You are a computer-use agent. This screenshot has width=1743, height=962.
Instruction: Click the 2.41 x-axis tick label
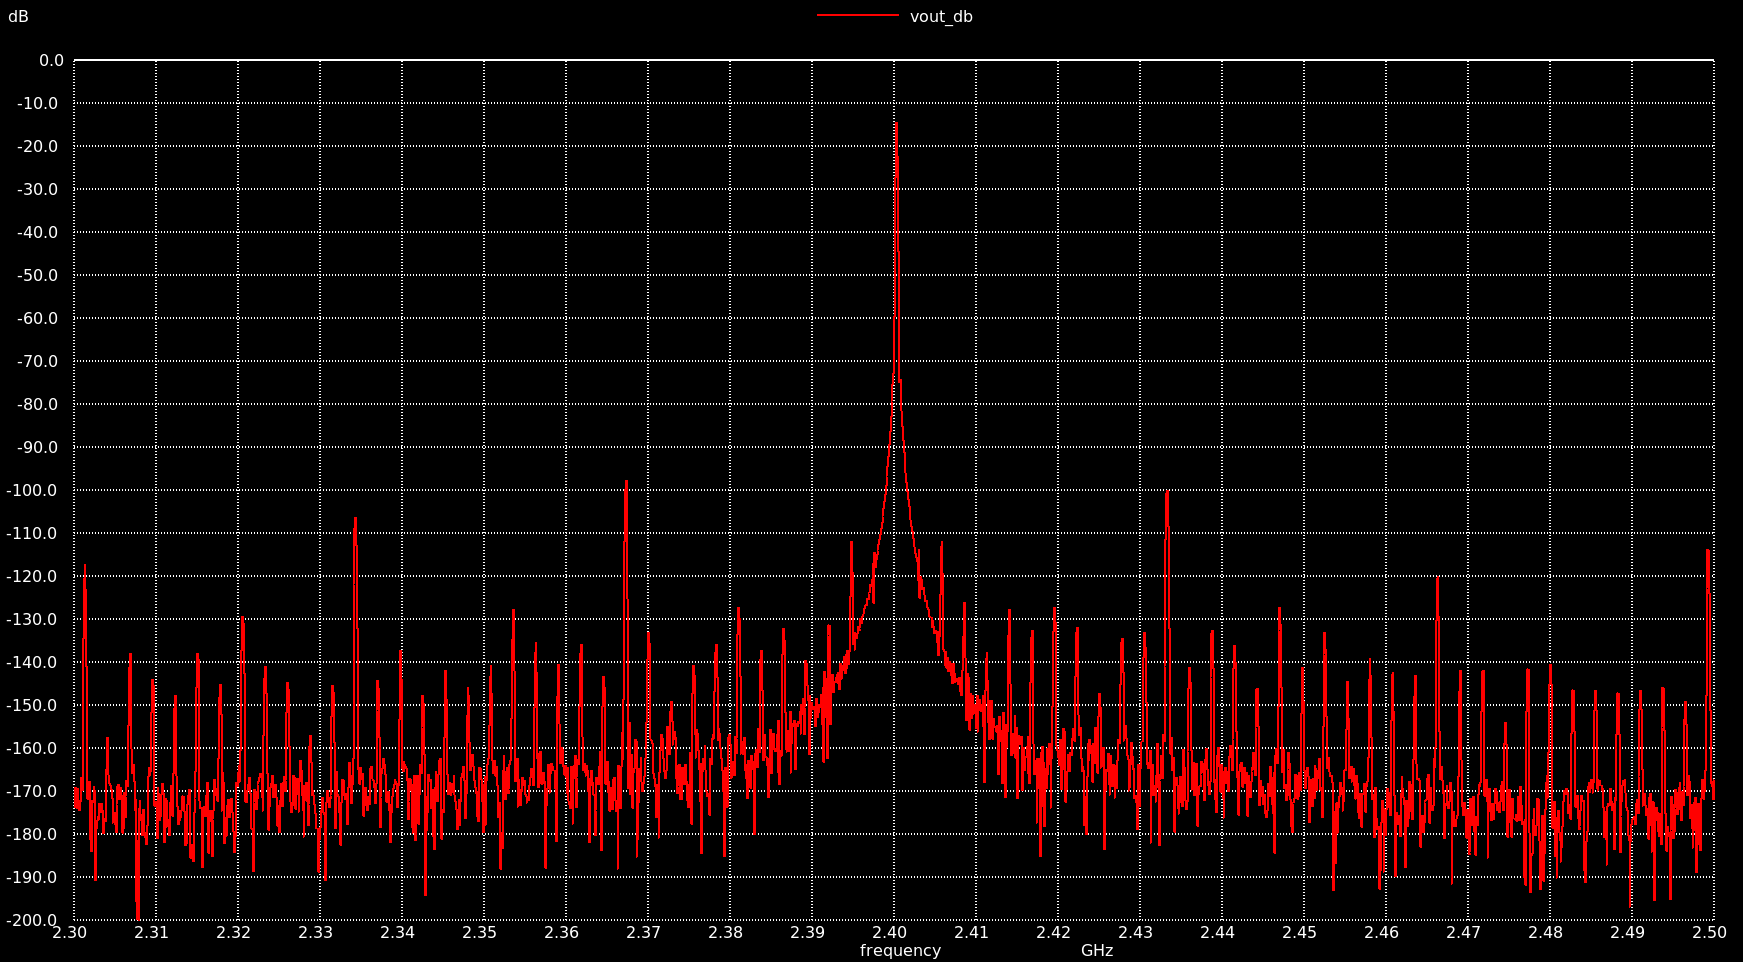pos(972,933)
